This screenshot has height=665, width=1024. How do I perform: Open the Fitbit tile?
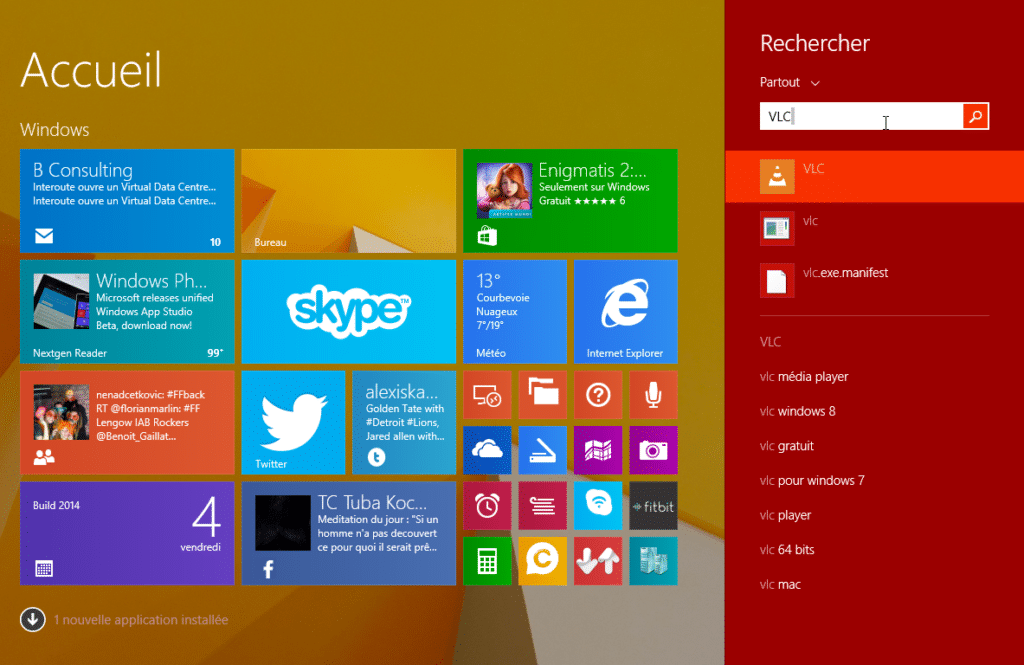pos(654,506)
